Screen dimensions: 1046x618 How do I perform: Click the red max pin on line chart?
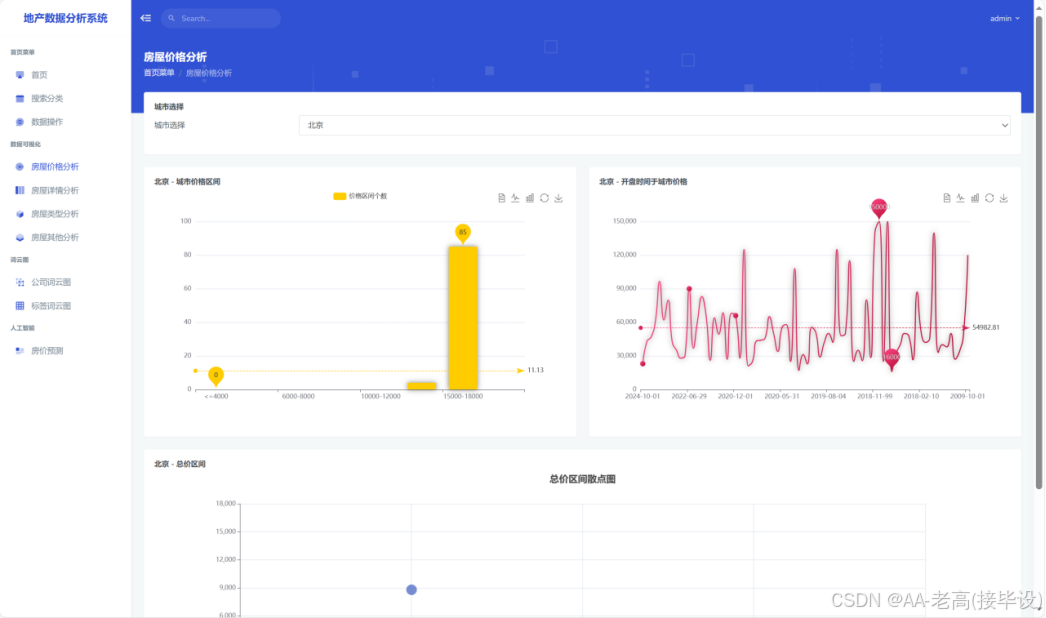(879, 208)
